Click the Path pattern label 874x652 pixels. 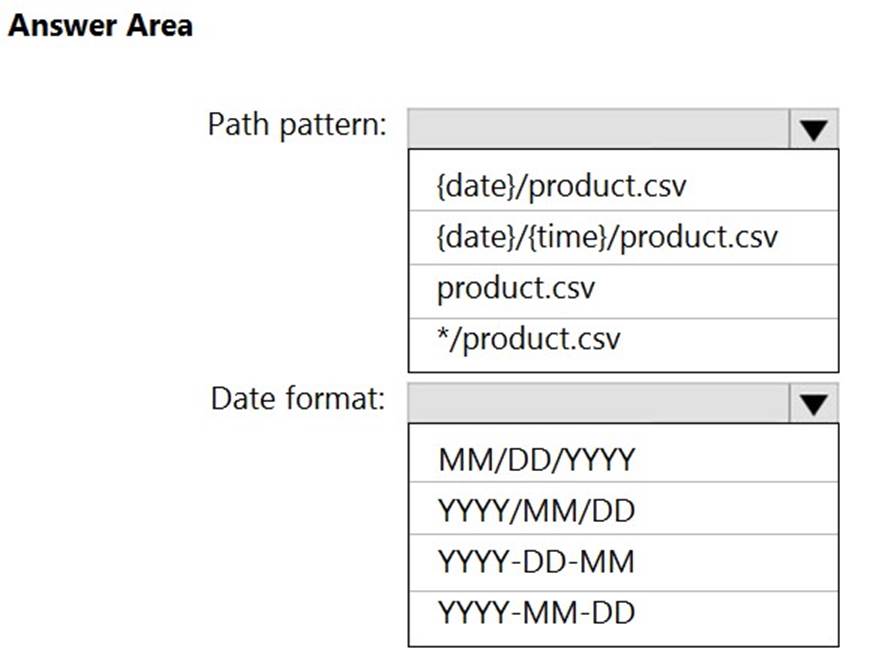(296, 126)
